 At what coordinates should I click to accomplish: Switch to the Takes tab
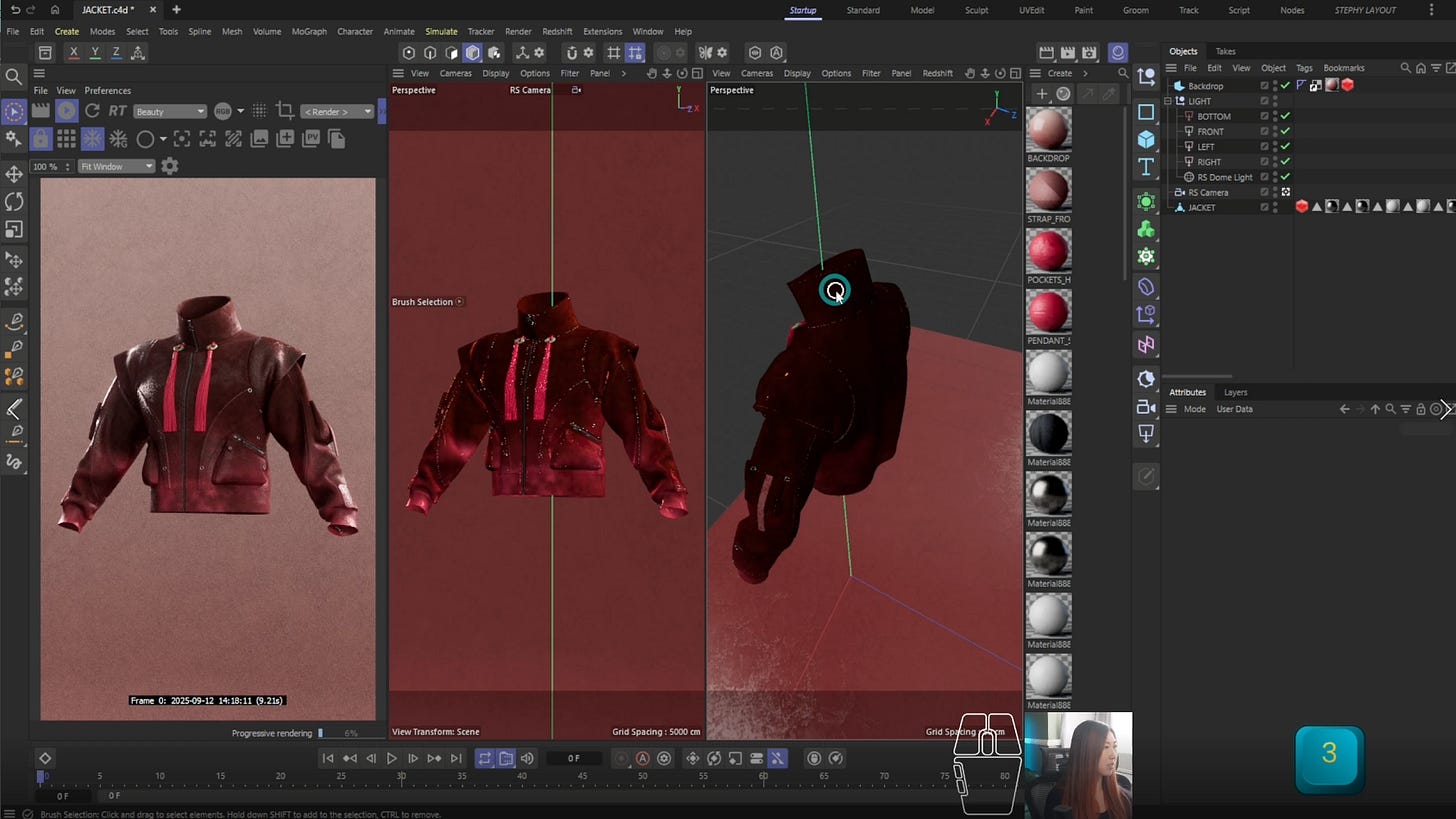click(x=1225, y=51)
